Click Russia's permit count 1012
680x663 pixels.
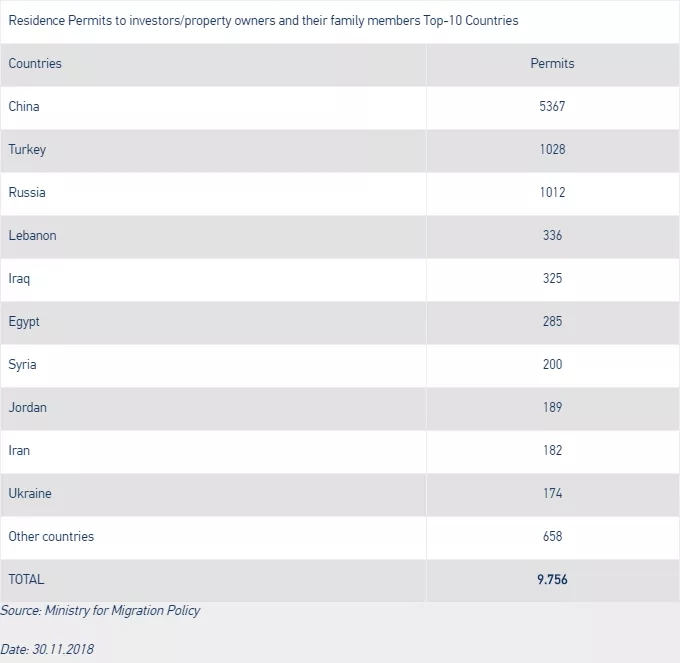[552, 192]
